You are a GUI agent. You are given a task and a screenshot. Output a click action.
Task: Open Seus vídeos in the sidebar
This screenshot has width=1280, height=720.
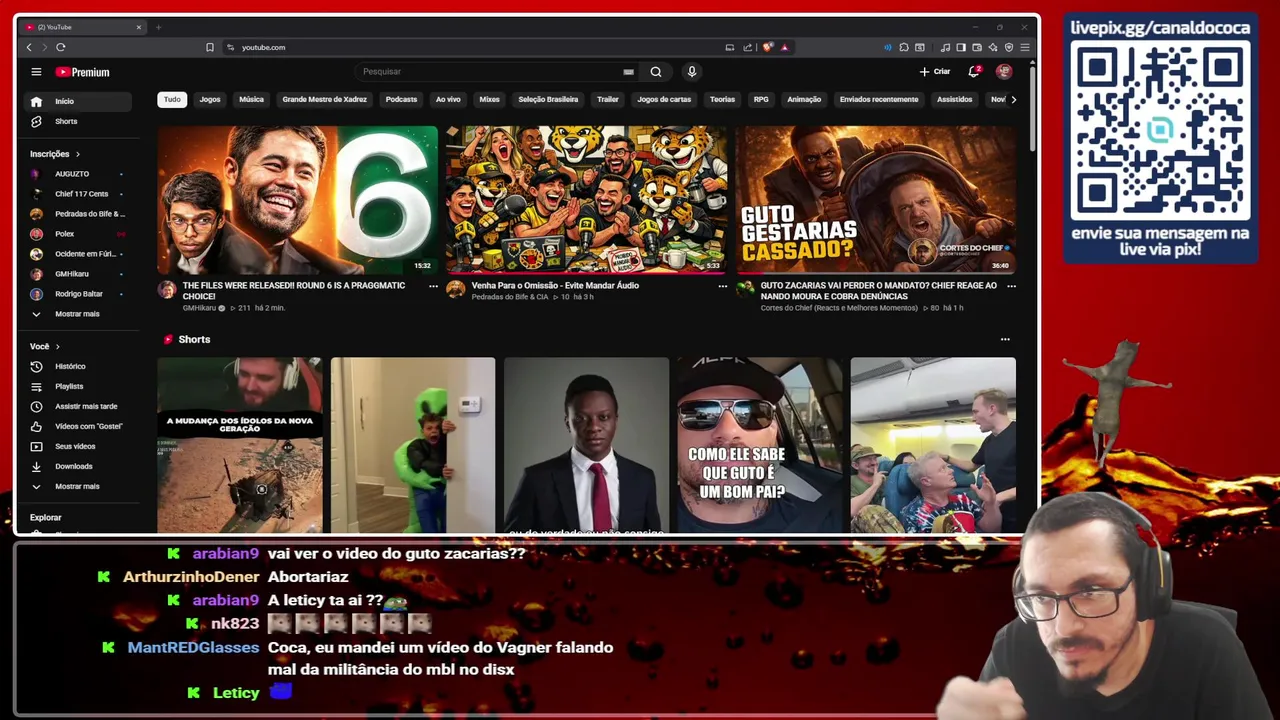[78, 446]
